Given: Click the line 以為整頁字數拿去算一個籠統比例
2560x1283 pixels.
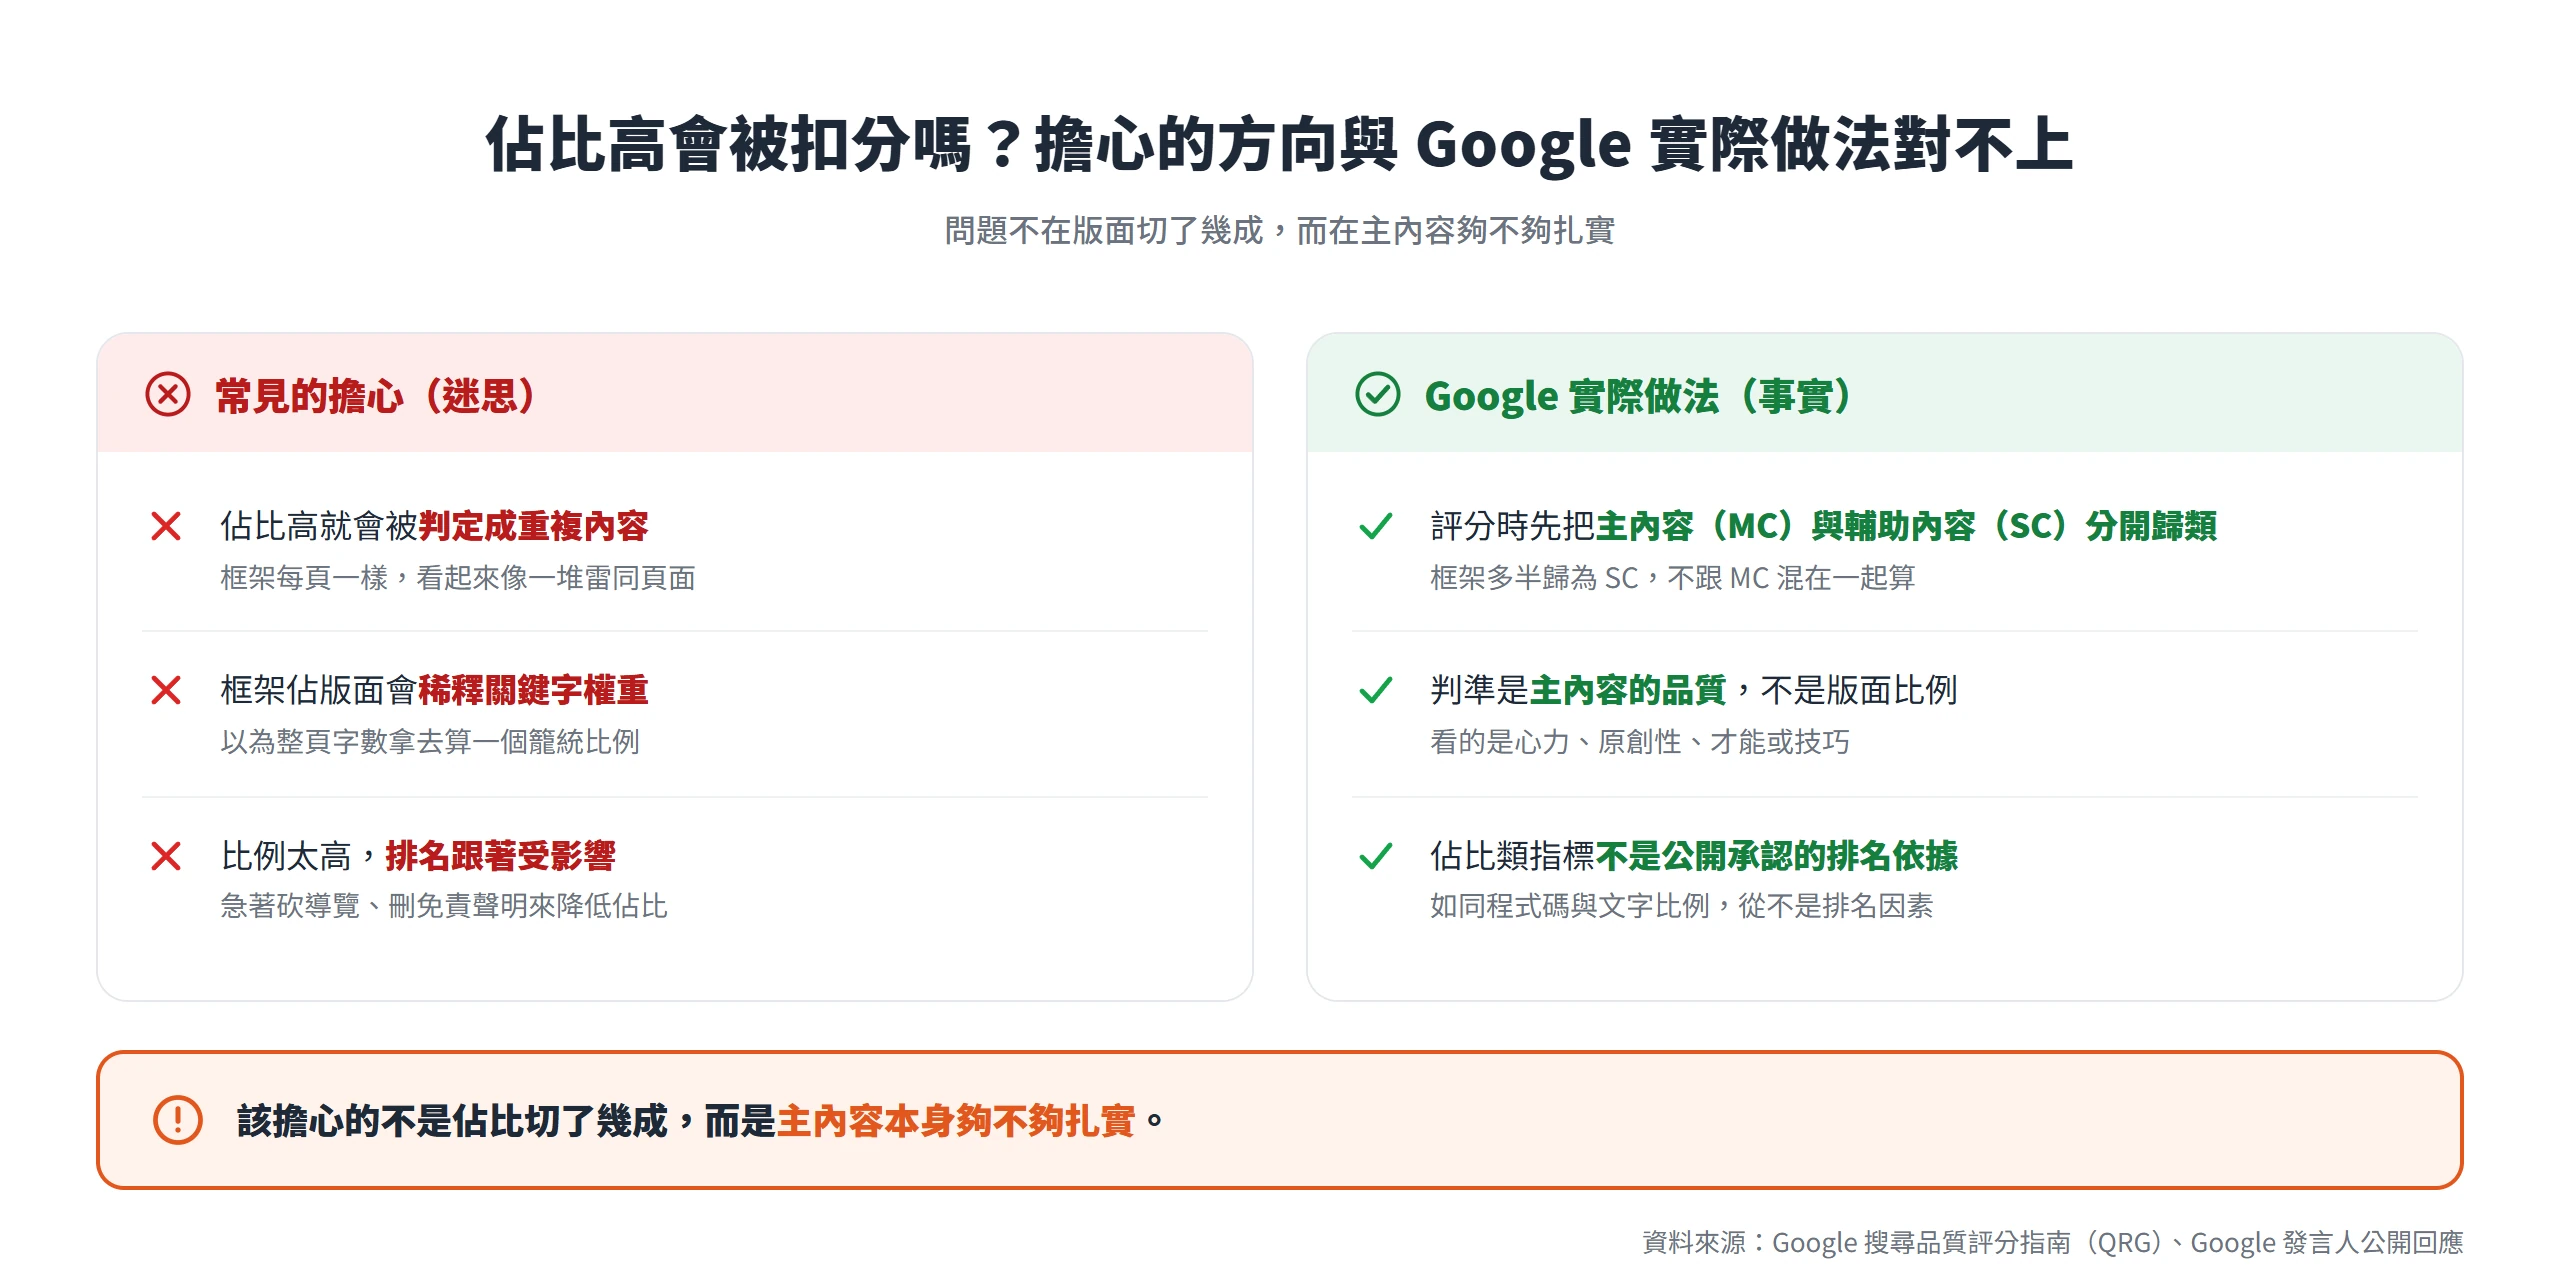Looking at the screenshot, I should tap(430, 742).
